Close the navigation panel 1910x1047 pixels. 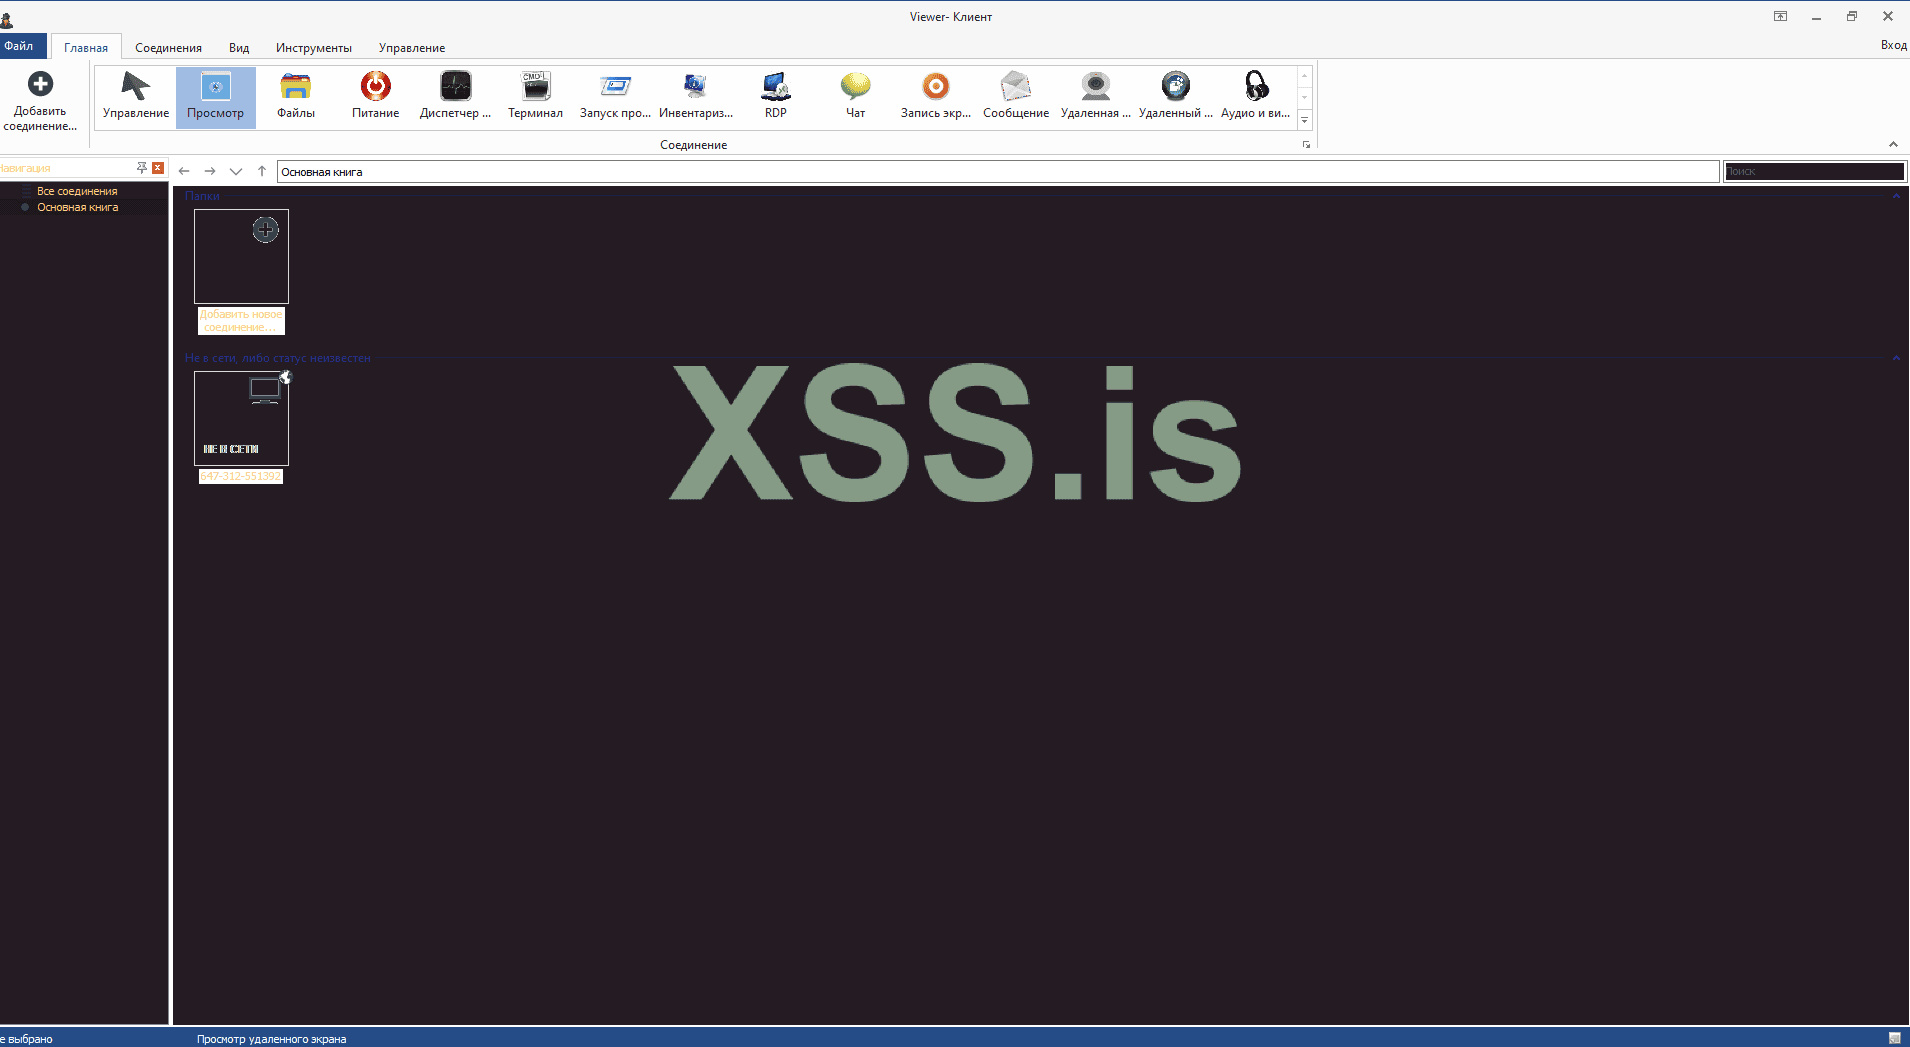point(158,168)
